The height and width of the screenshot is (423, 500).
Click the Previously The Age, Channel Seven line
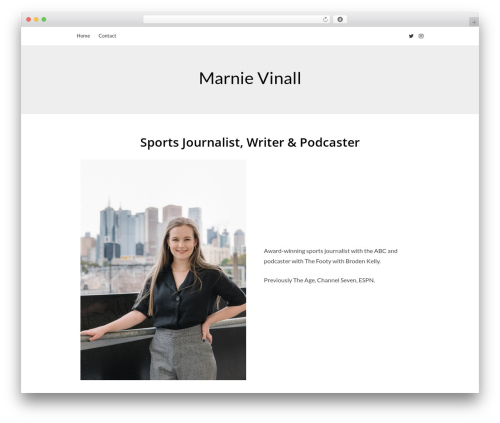pyautogui.click(x=319, y=280)
